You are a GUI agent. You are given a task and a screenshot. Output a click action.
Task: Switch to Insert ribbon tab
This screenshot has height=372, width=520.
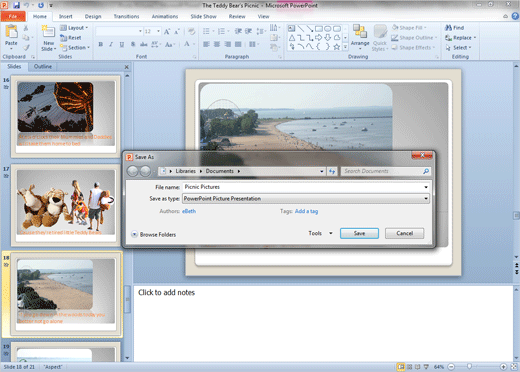point(65,16)
